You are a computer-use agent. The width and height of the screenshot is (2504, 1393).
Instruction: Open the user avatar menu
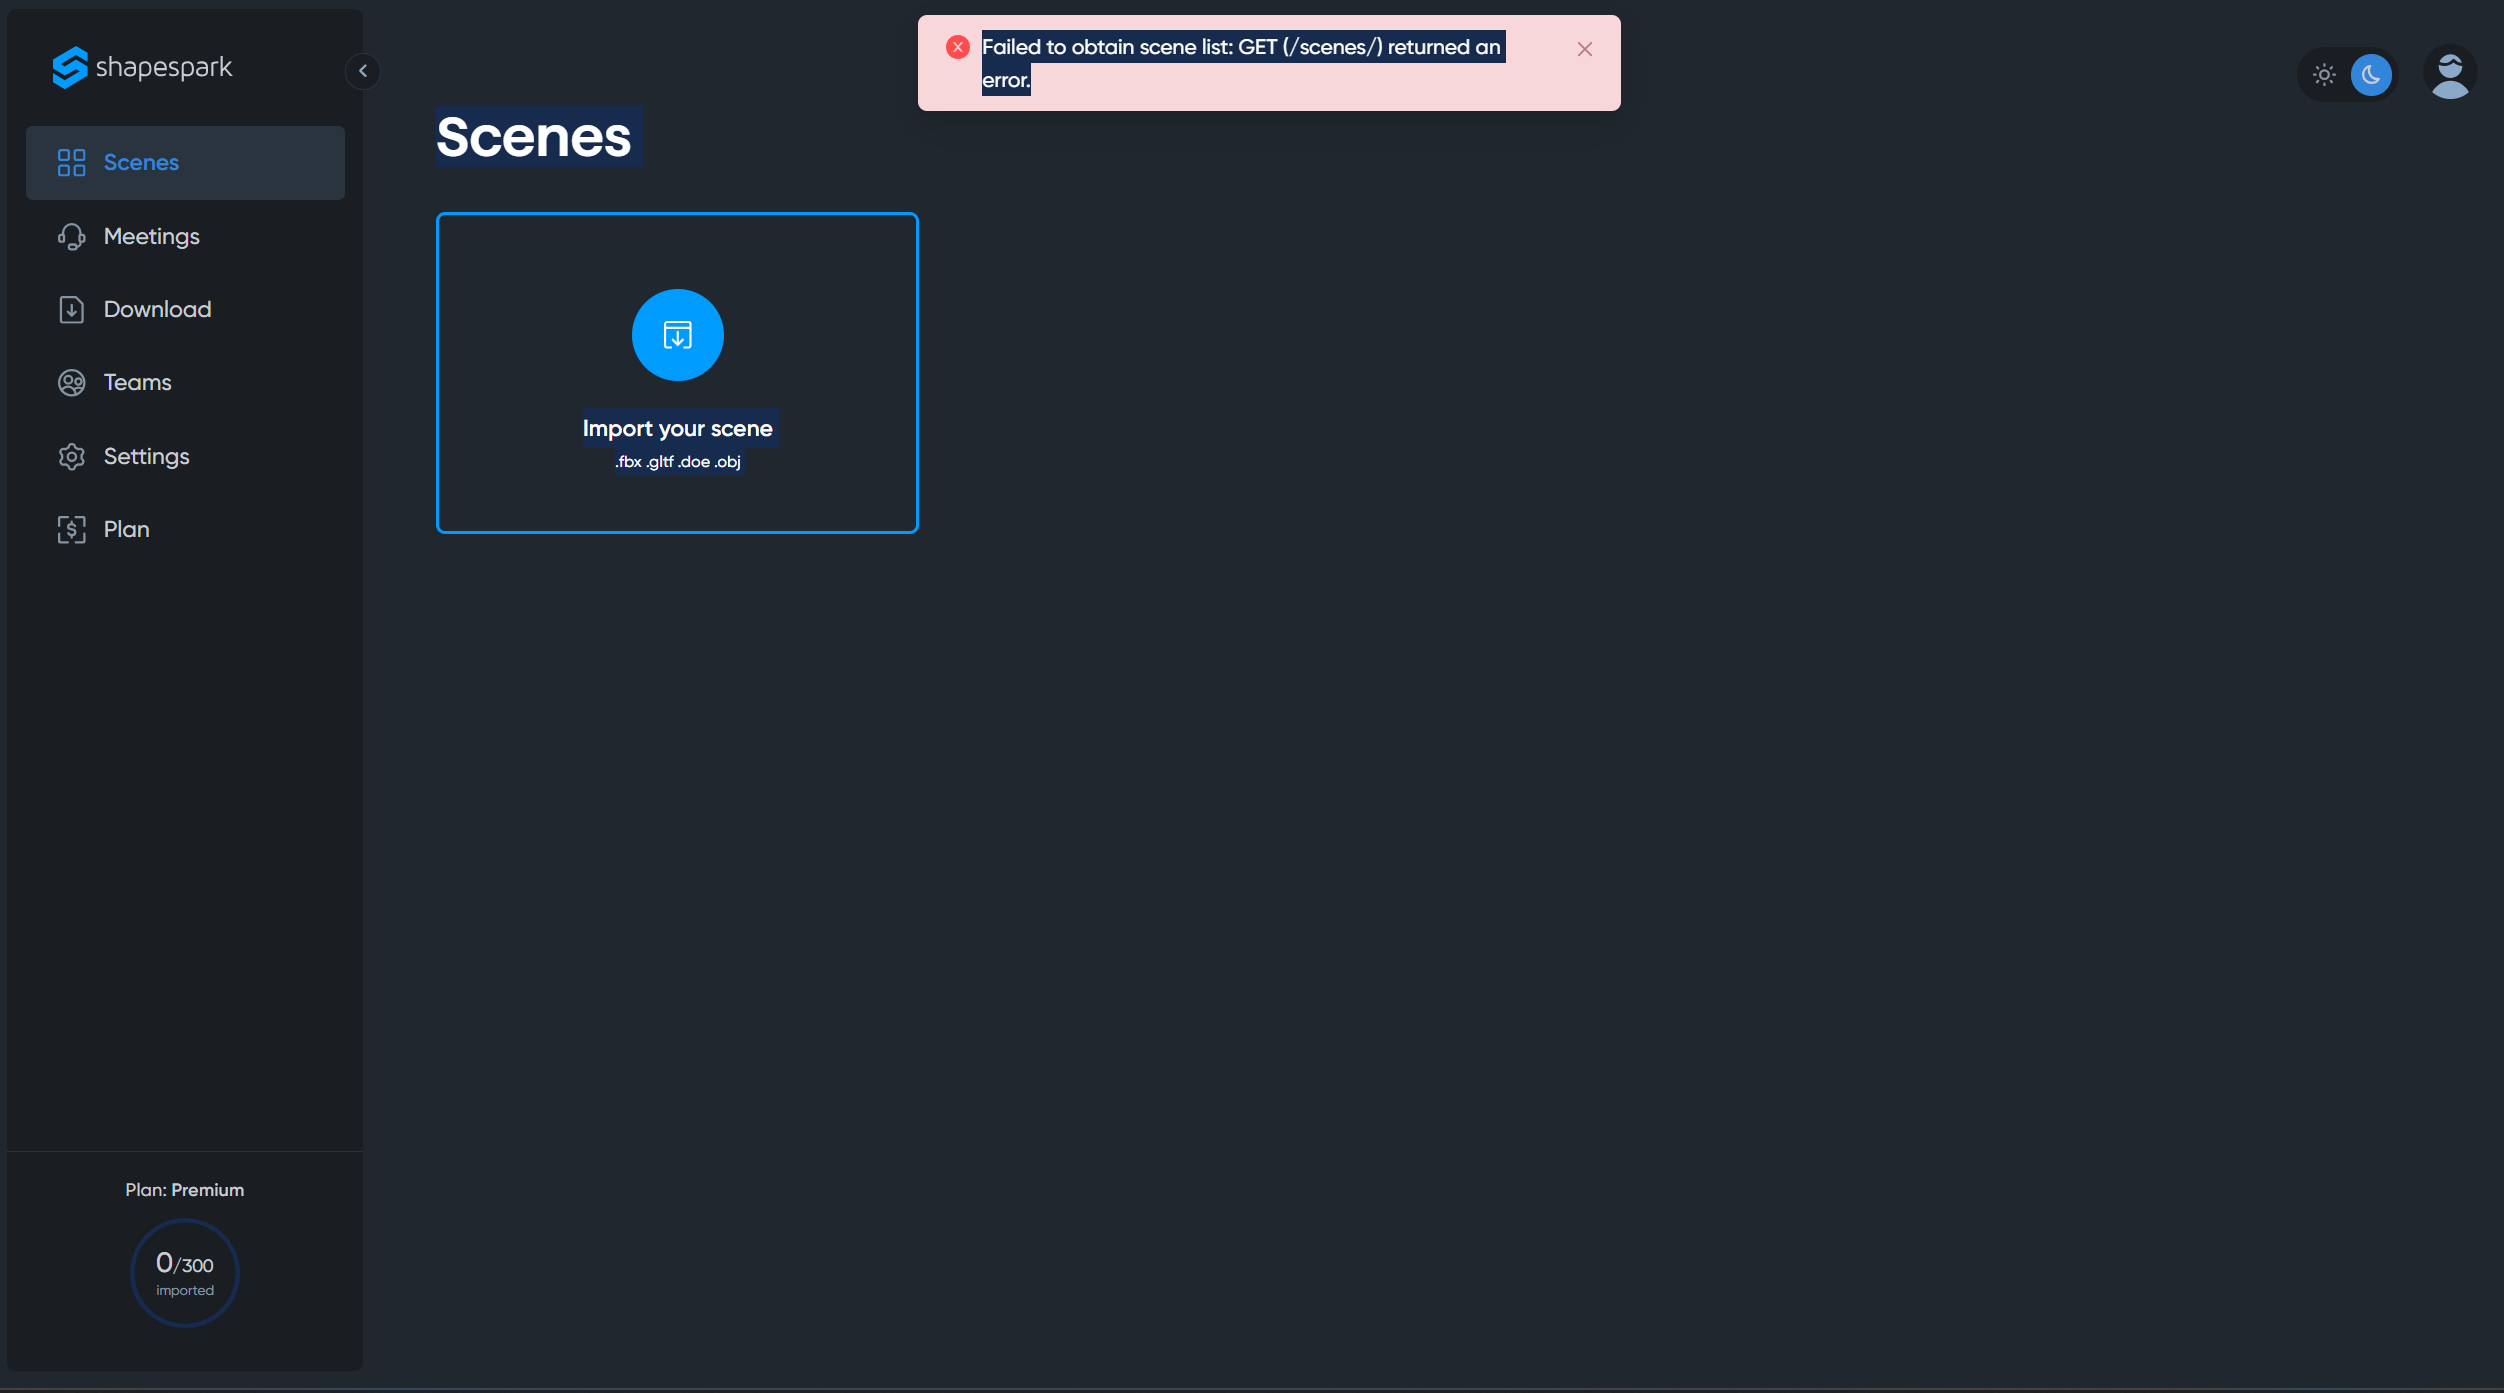coord(2449,74)
